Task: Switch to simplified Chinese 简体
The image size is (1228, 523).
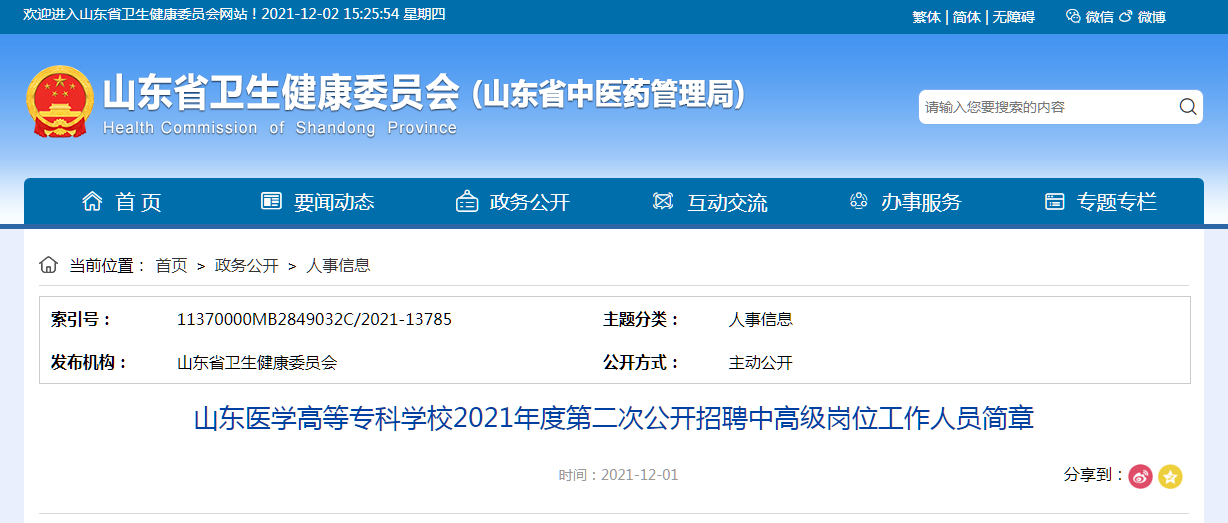Action: [x=967, y=17]
